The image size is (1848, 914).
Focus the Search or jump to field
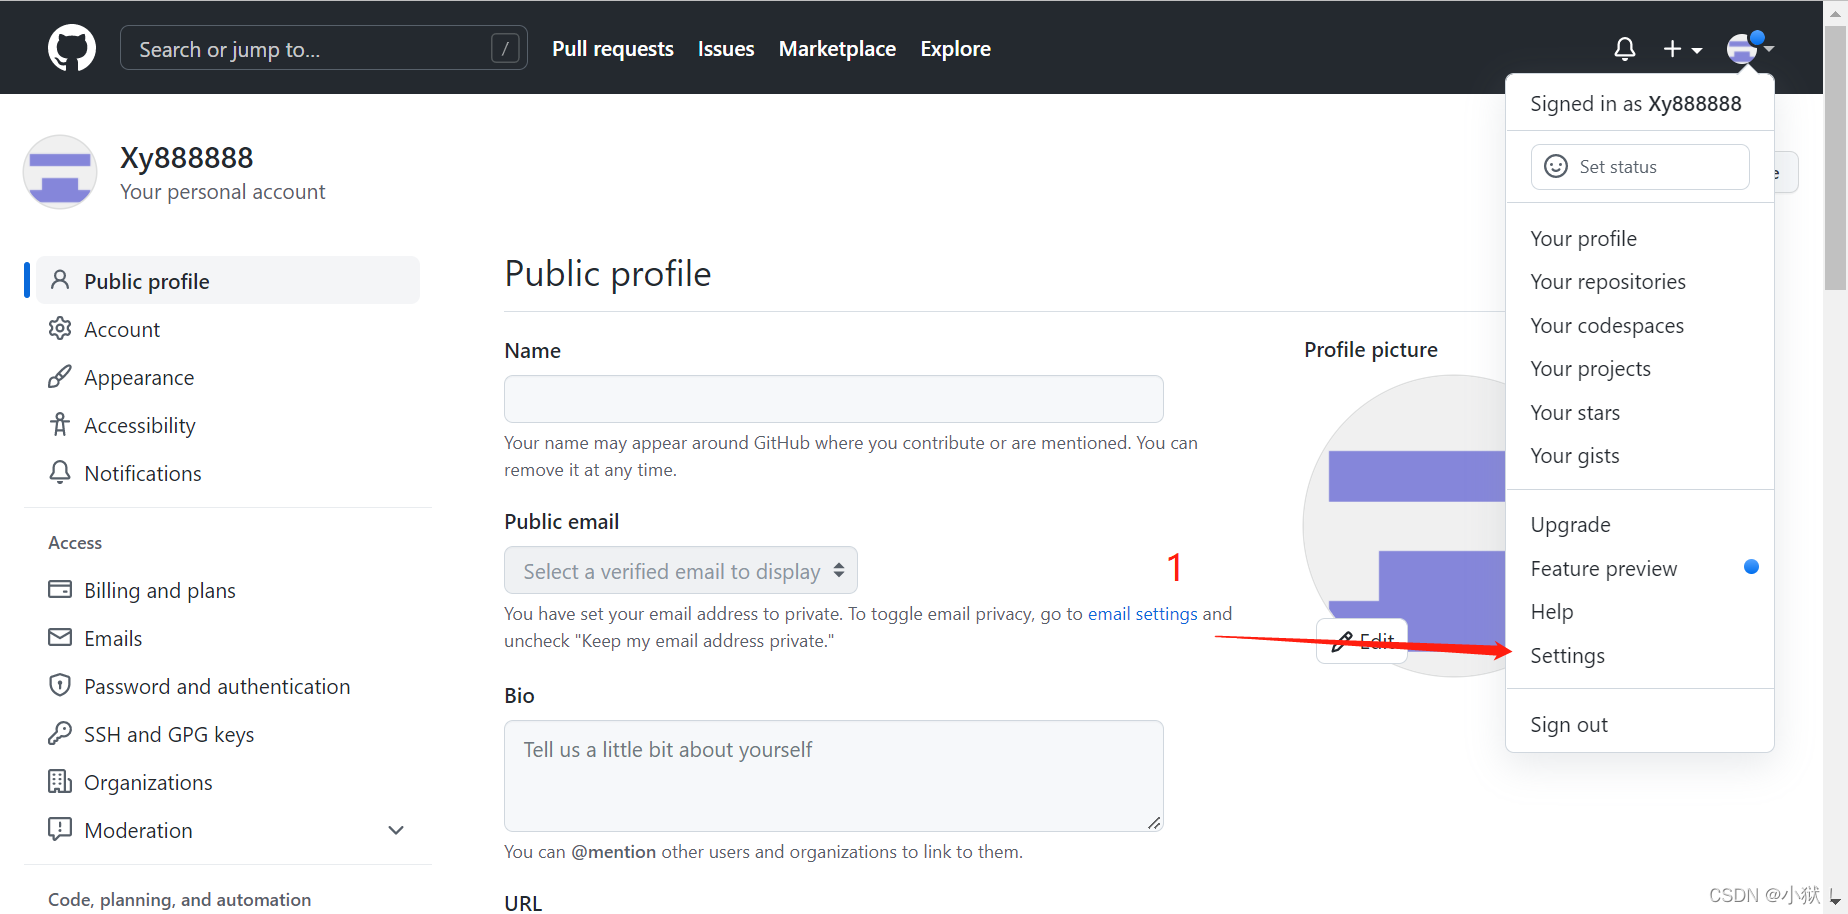click(323, 48)
